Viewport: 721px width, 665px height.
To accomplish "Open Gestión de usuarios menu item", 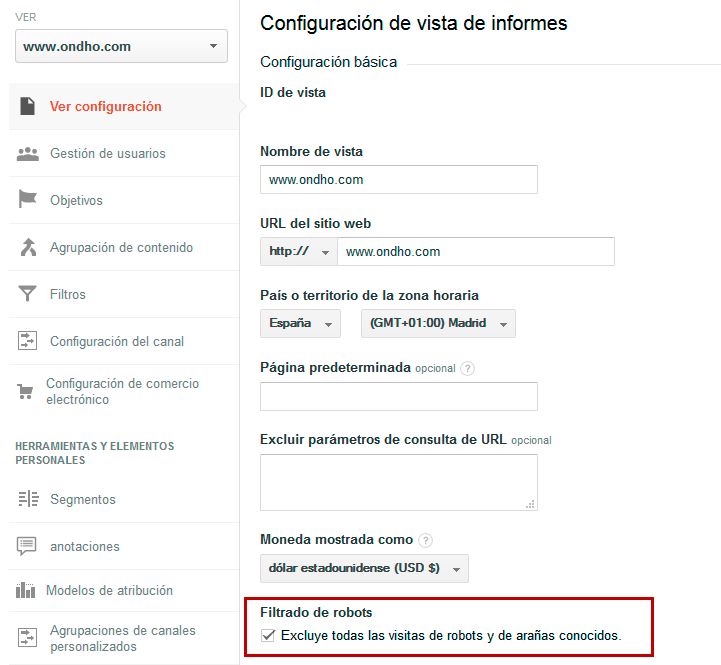I will point(124,154).
